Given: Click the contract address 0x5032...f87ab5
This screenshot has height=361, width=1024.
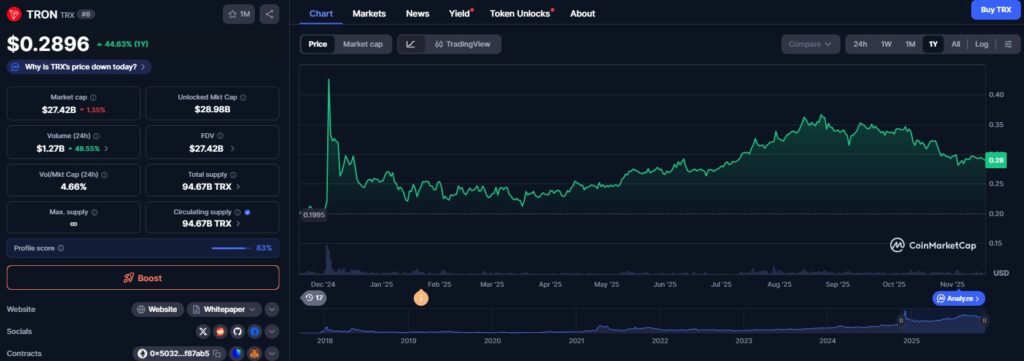Looking at the screenshot, I should point(180,354).
